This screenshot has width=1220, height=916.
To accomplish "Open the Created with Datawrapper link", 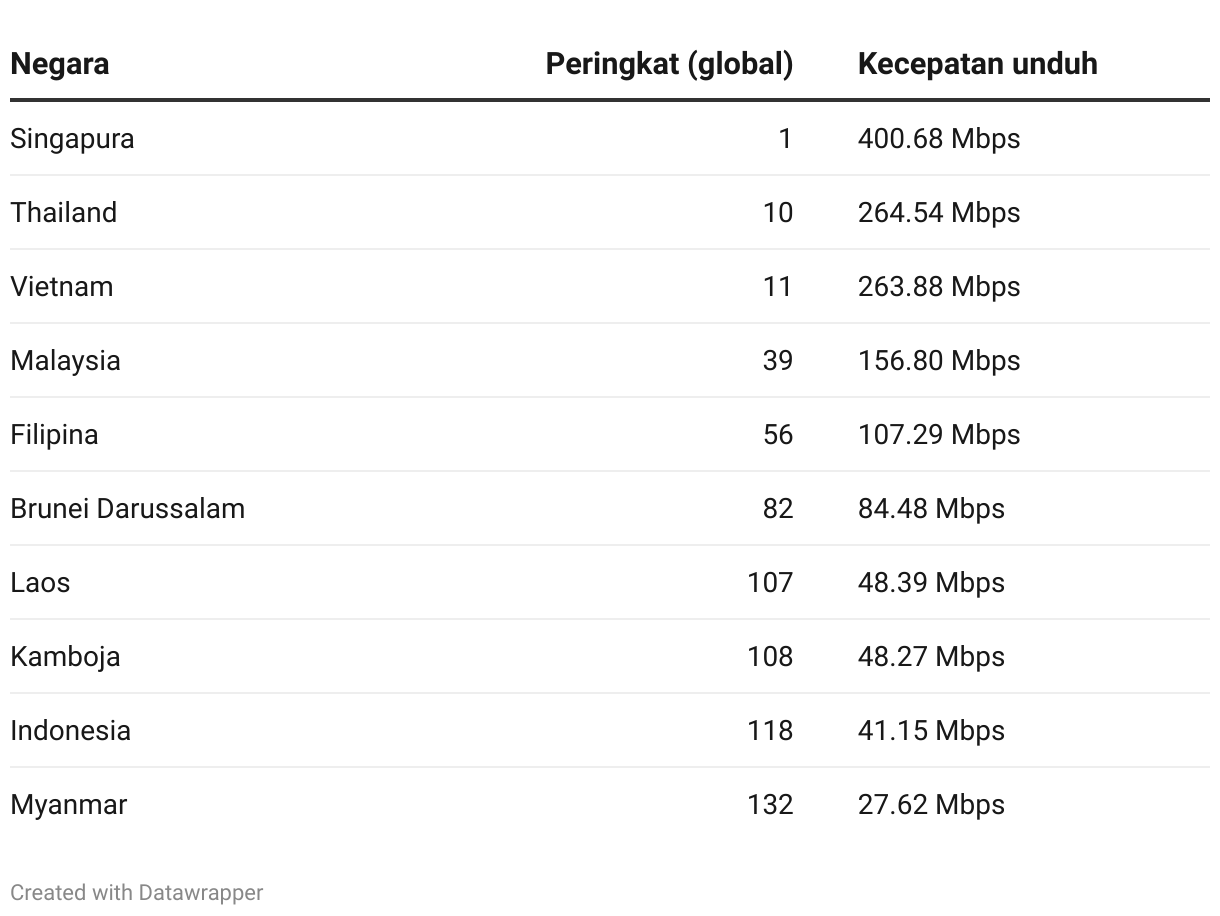I will click(x=137, y=892).
